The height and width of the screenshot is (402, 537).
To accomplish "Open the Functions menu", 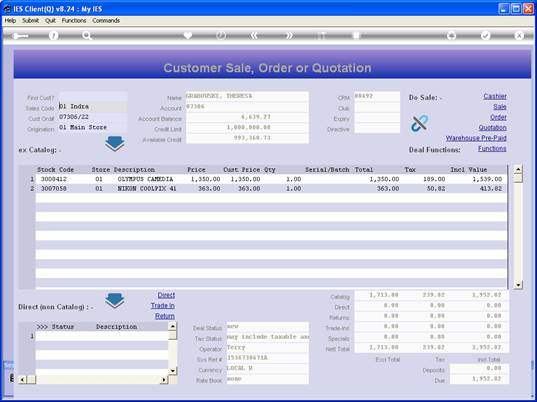I will [x=74, y=21].
